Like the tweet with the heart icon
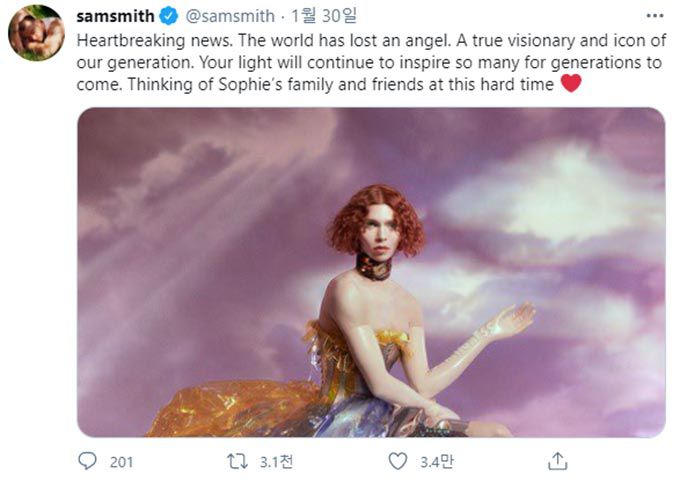The image size is (680, 480). [398, 461]
